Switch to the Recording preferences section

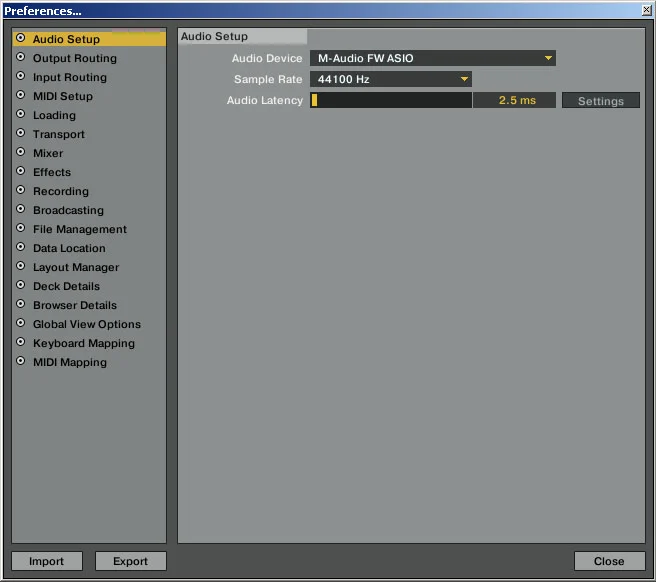click(x=60, y=191)
